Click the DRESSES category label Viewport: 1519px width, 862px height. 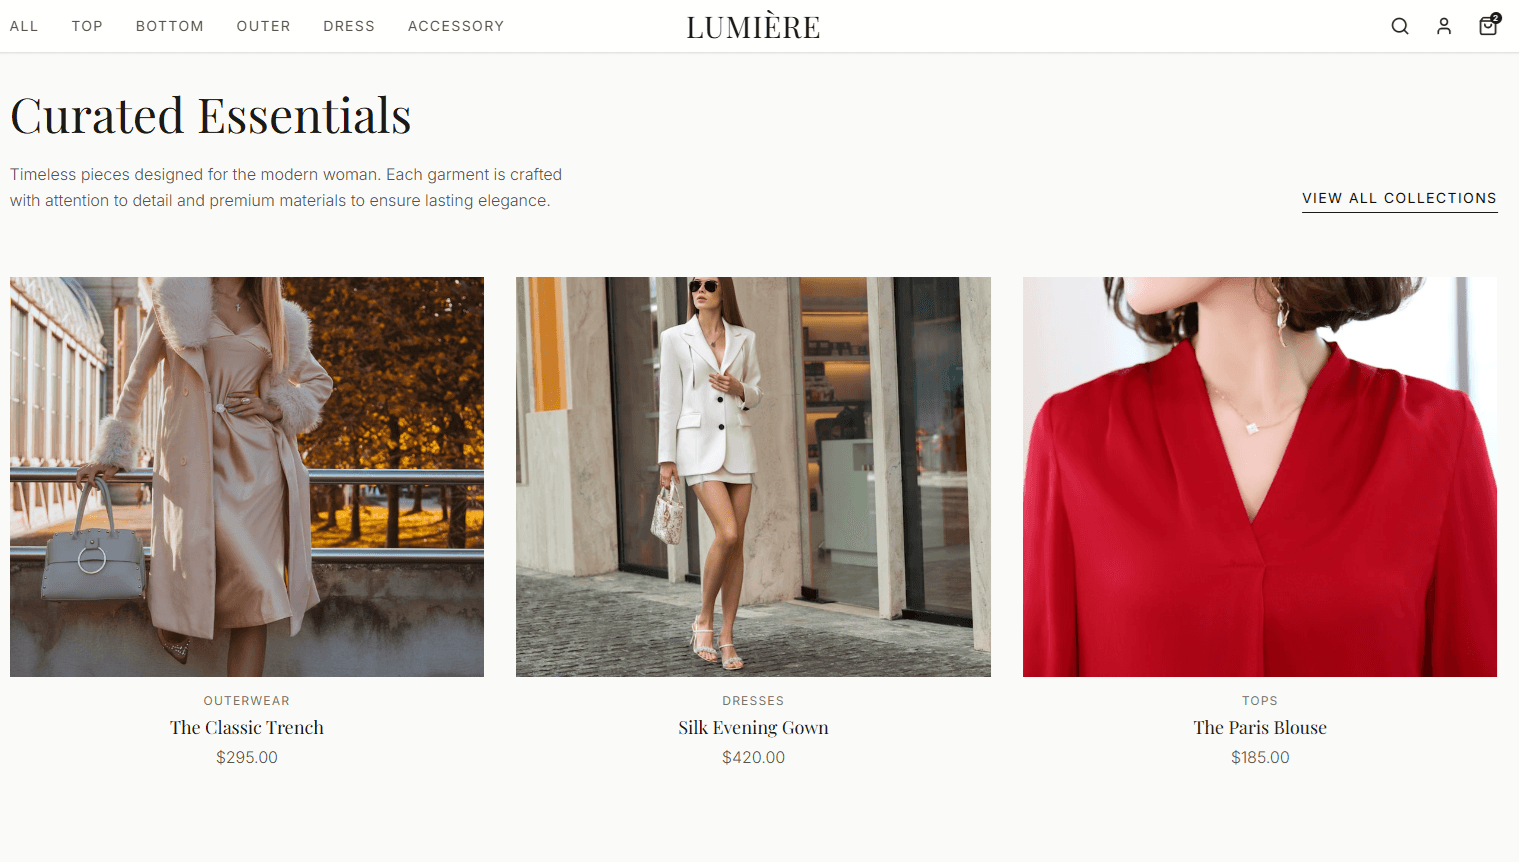(x=753, y=701)
